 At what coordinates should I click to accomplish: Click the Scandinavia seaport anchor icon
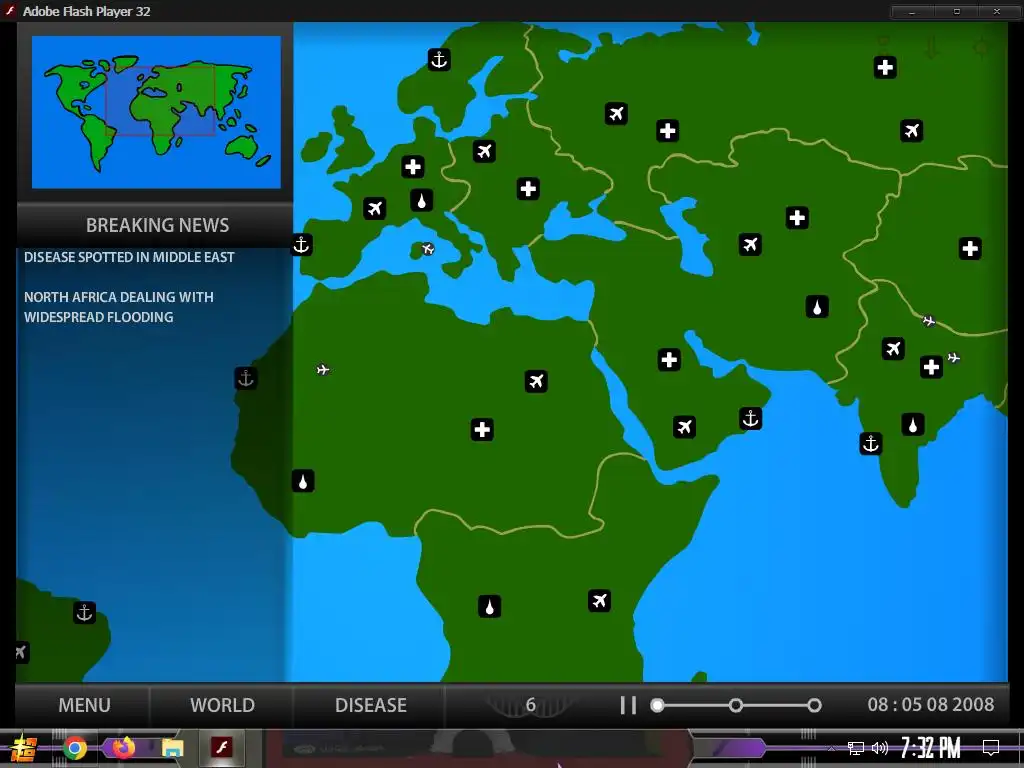[x=439, y=59]
